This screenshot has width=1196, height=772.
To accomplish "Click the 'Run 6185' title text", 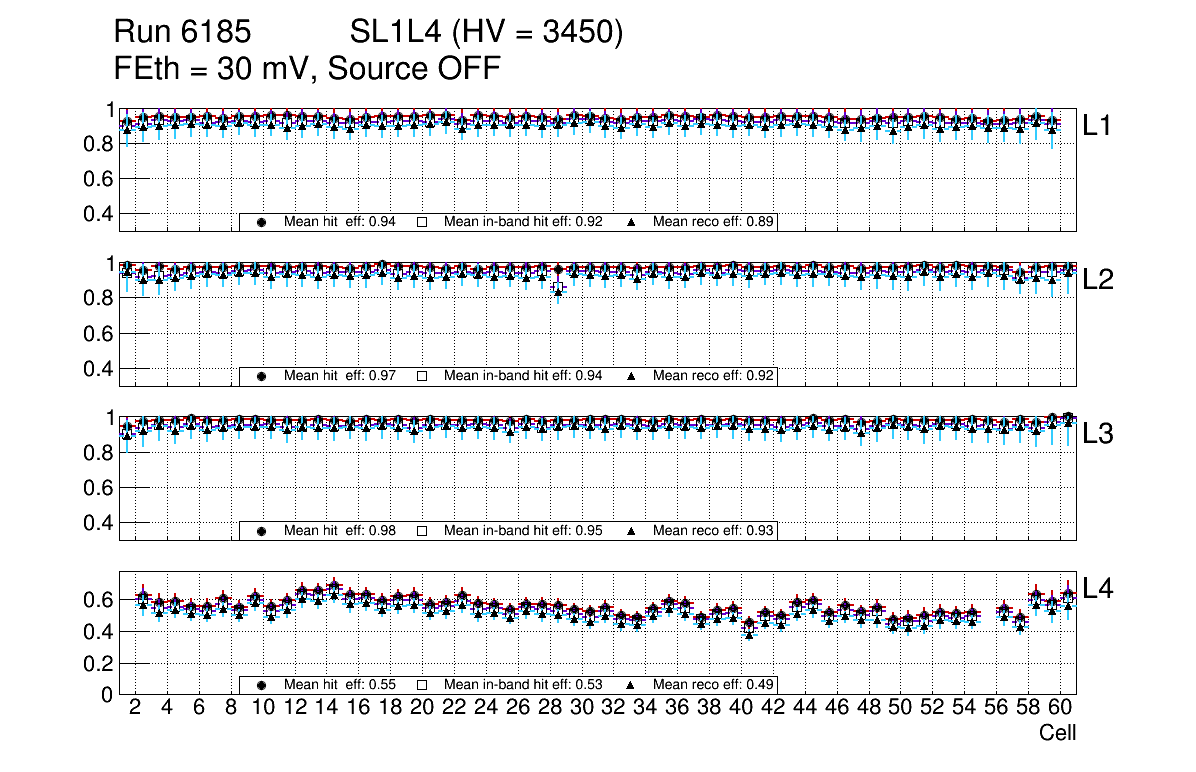I will pos(182,33).
